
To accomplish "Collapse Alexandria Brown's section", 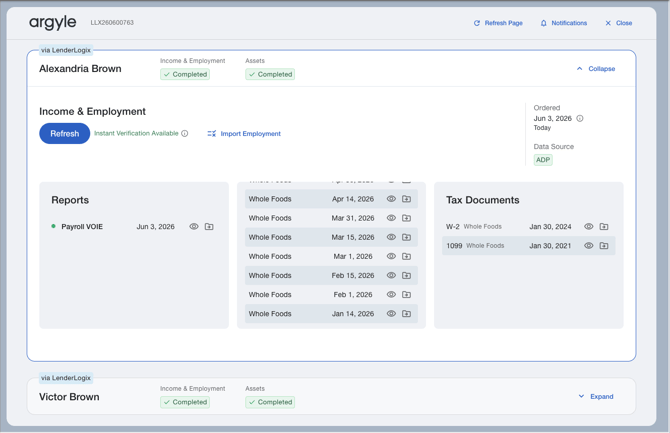I will pos(596,69).
